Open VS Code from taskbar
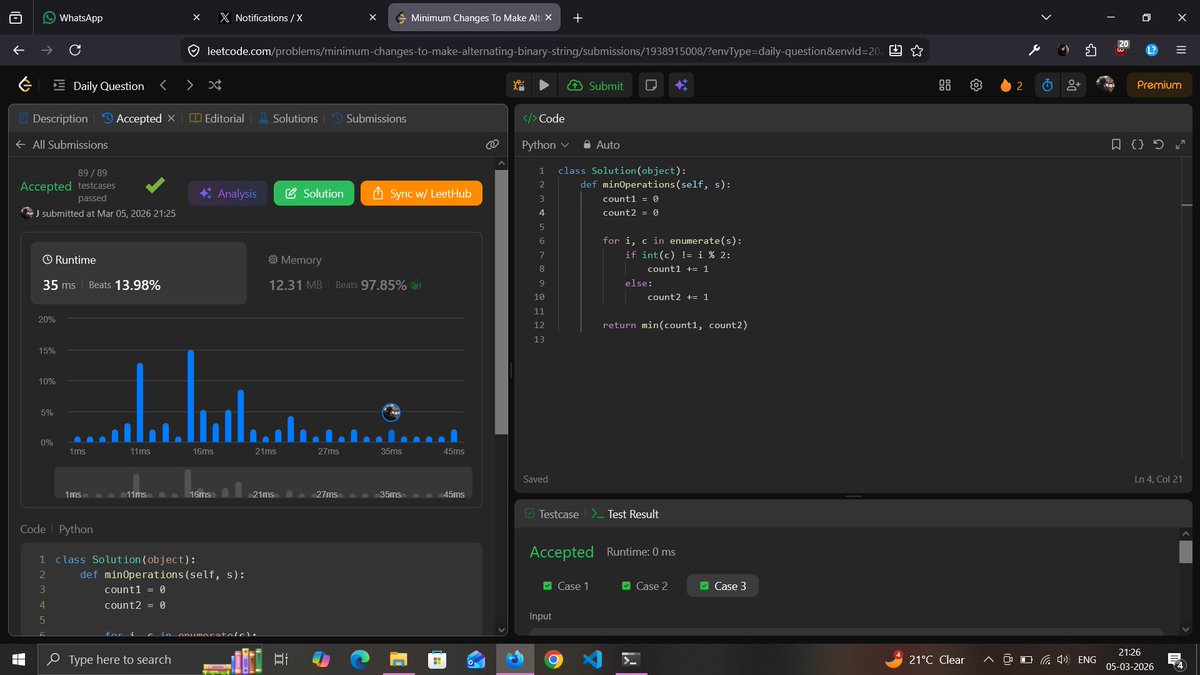This screenshot has height=675, width=1200. pyautogui.click(x=592, y=659)
